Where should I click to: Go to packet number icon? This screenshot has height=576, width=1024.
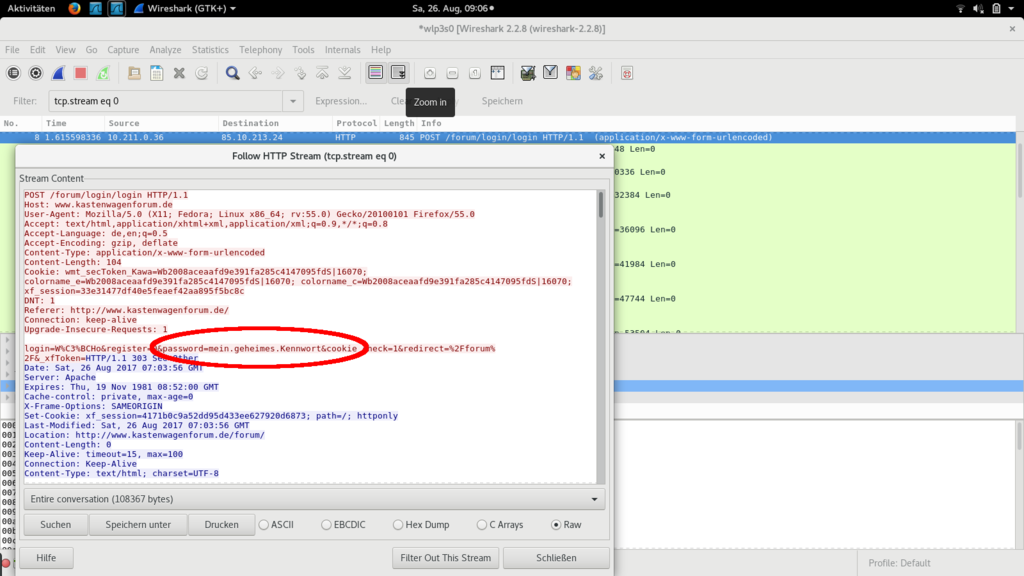pos(300,73)
